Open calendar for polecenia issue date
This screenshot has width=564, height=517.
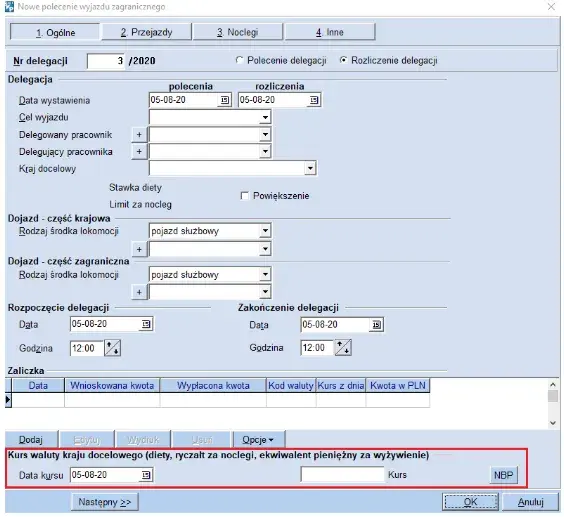tap(225, 100)
